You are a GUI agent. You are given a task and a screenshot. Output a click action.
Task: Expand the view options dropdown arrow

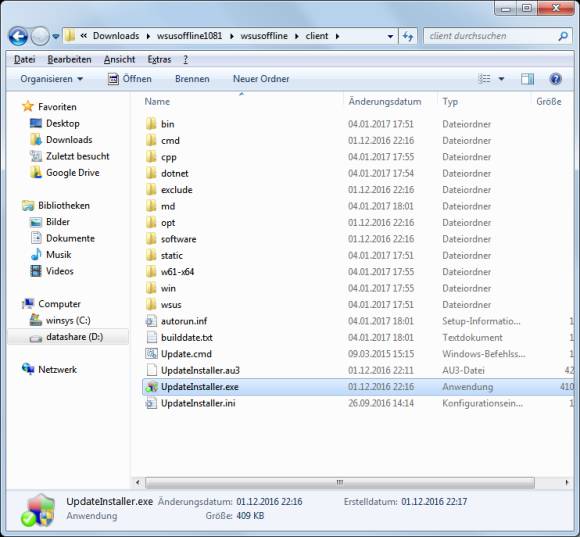pyautogui.click(x=502, y=79)
